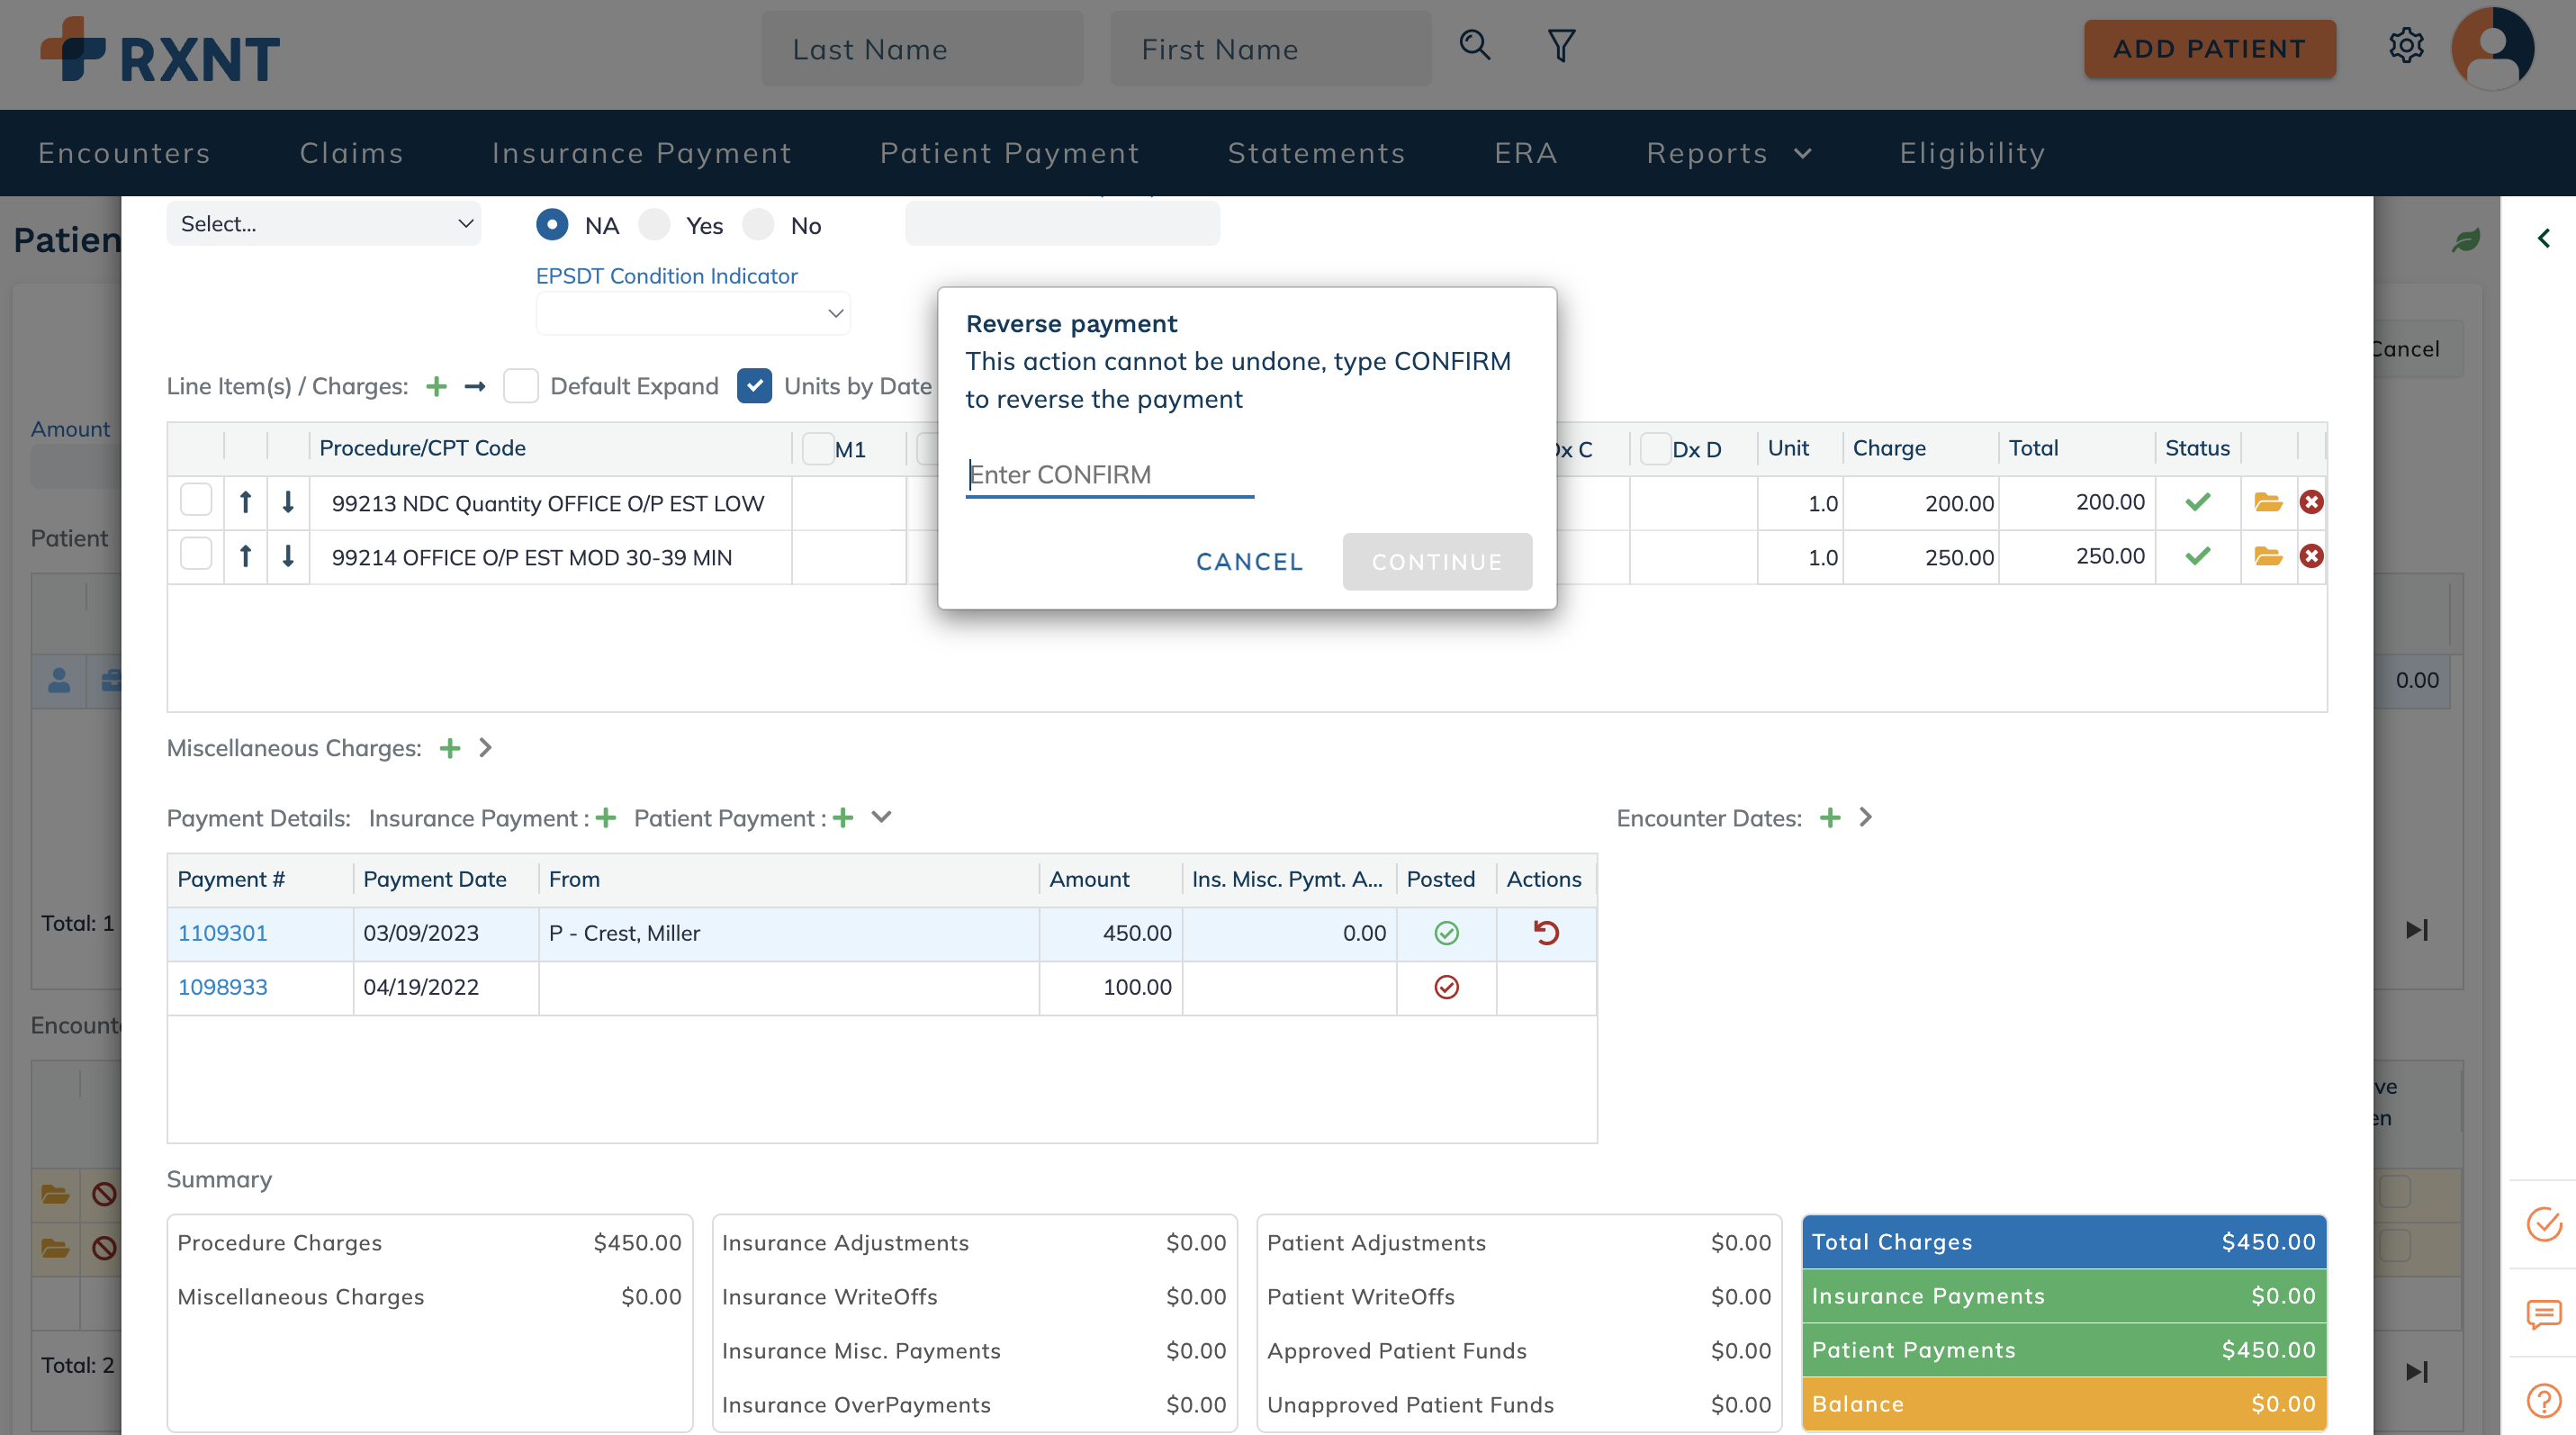Open the Eligibility tab
This screenshot has width=2576, height=1435.
click(x=1972, y=153)
